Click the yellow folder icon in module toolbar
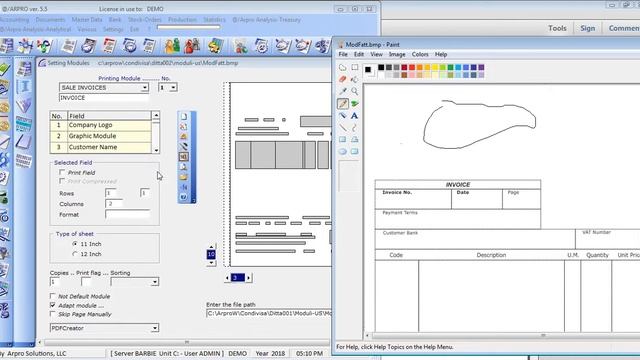The image size is (640, 360). pos(184,177)
